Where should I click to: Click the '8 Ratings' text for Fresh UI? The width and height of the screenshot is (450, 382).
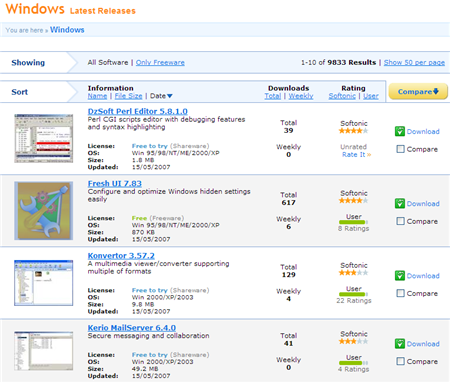(x=353, y=229)
